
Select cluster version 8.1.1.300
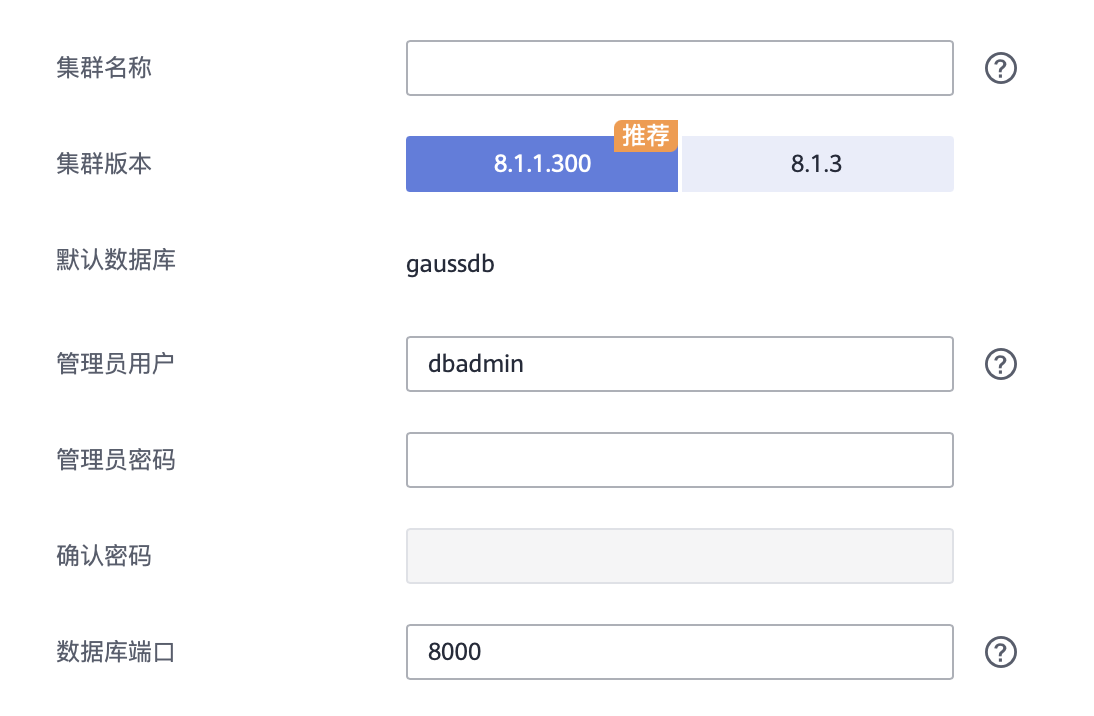click(x=542, y=164)
